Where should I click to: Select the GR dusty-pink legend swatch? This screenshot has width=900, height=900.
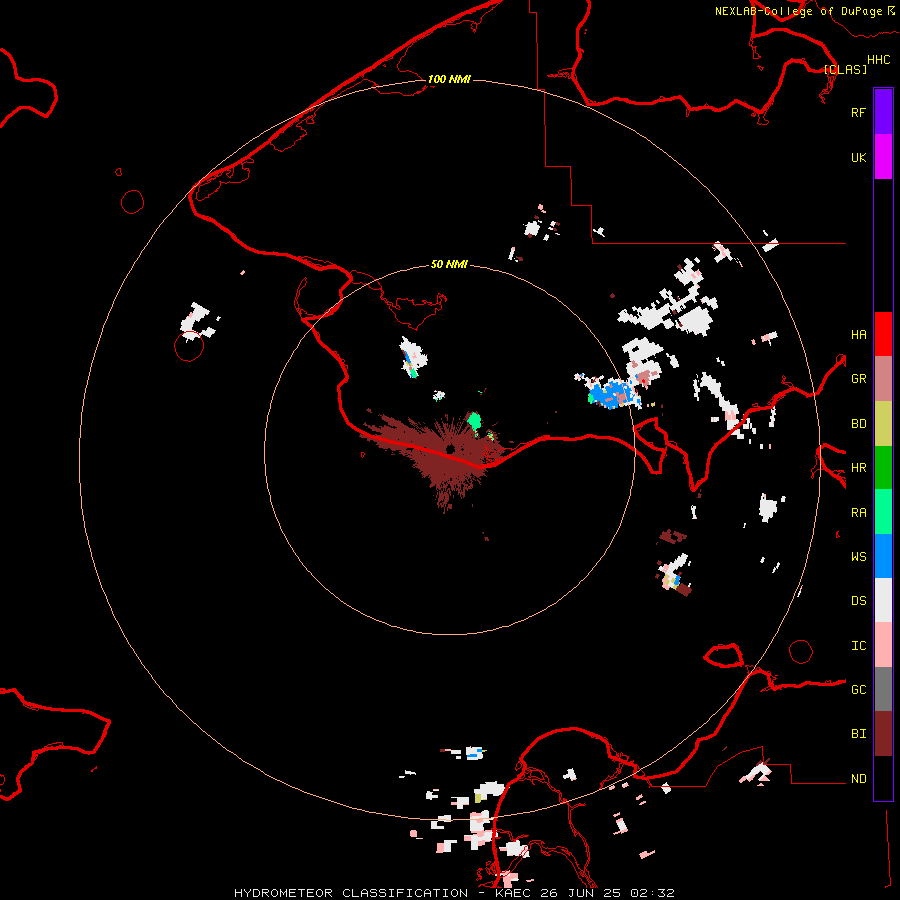[883, 379]
